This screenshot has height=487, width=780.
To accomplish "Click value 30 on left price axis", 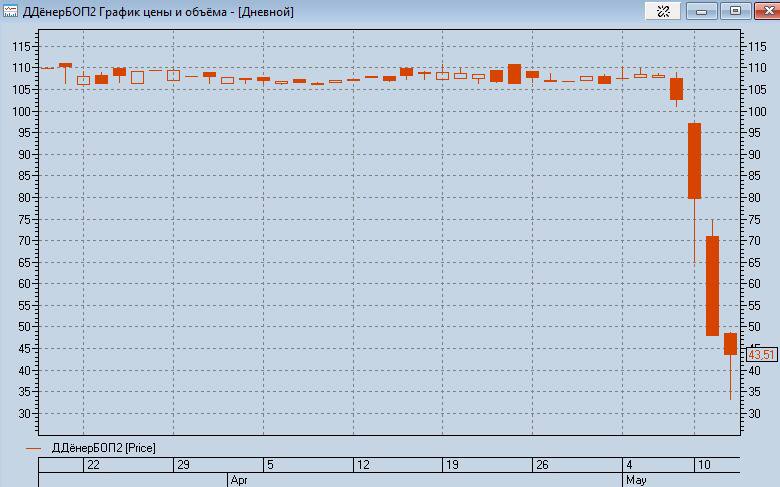I will coord(24,414).
